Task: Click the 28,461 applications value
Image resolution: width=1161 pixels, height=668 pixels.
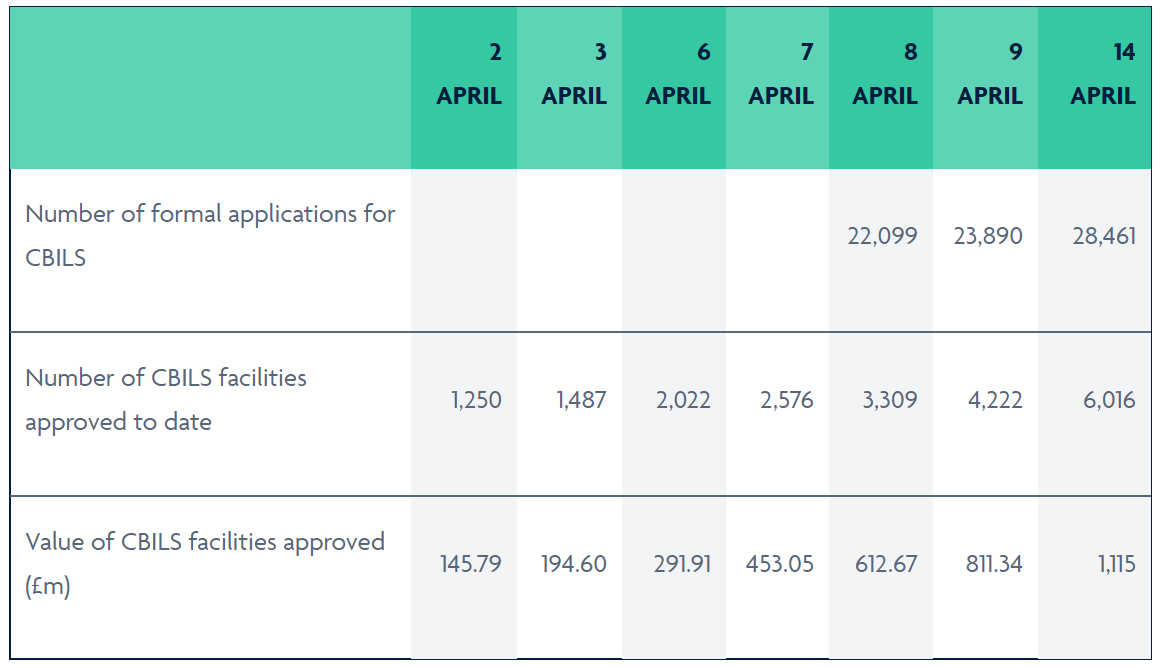Action: pos(1104,237)
